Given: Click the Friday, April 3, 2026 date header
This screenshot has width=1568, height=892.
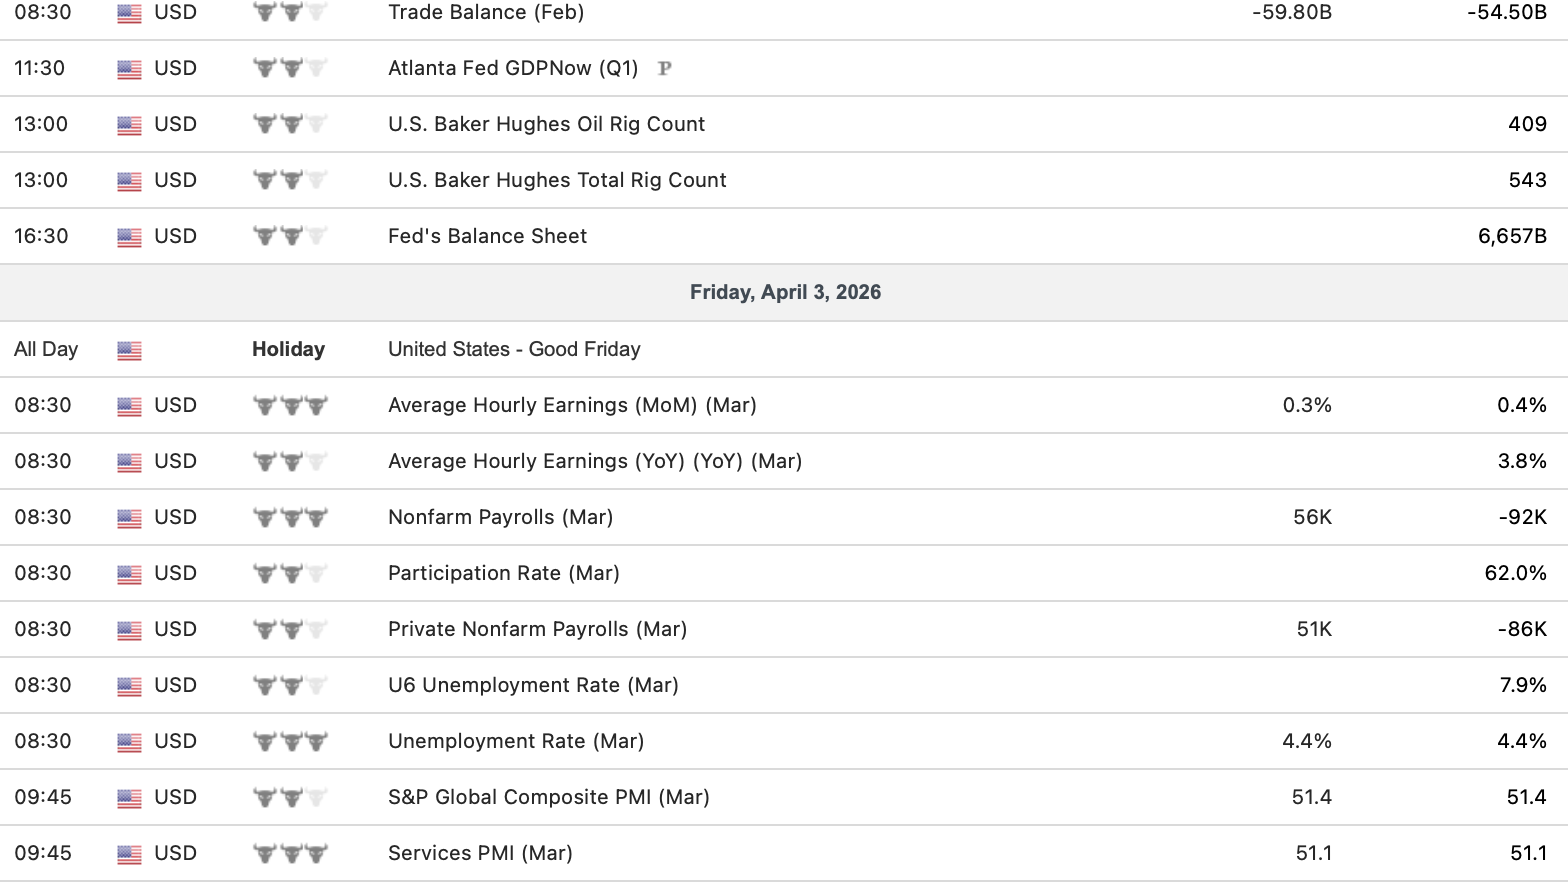Looking at the screenshot, I should (785, 292).
